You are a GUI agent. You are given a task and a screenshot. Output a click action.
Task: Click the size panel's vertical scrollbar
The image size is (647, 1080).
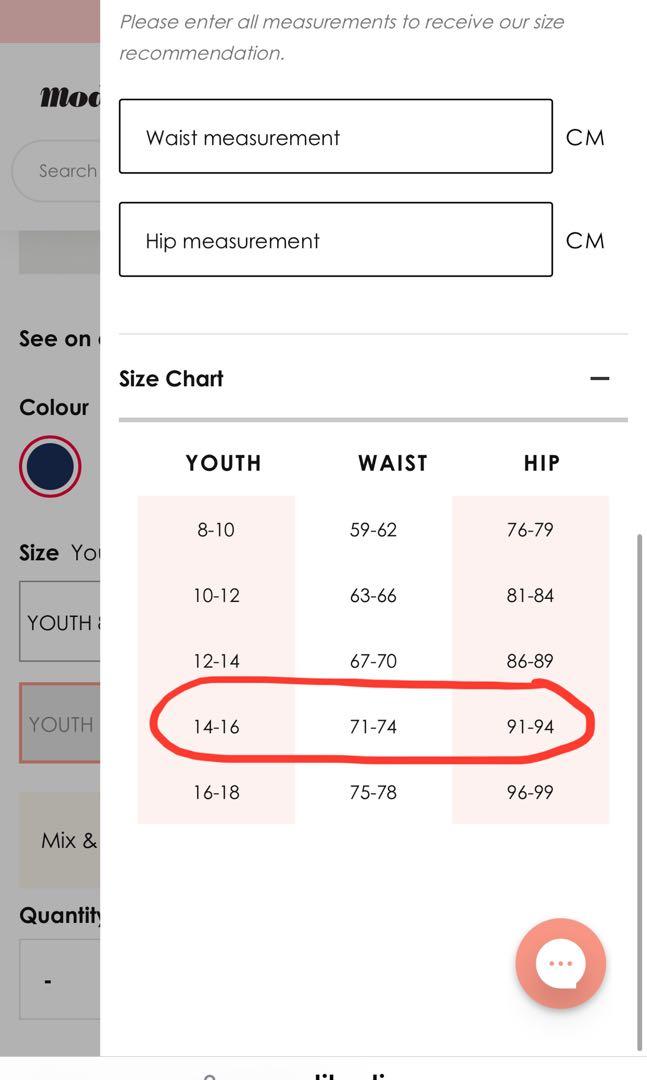640,790
